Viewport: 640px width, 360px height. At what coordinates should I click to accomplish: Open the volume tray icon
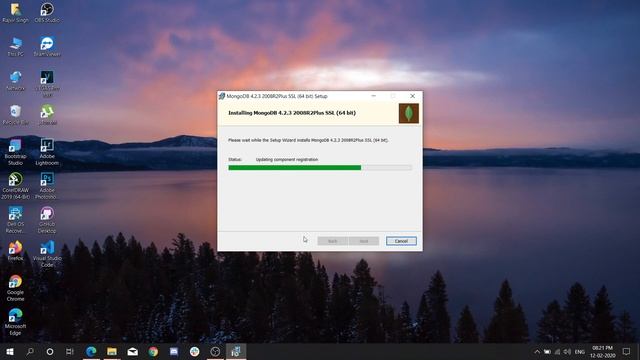pyautogui.click(x=567, y=351)
